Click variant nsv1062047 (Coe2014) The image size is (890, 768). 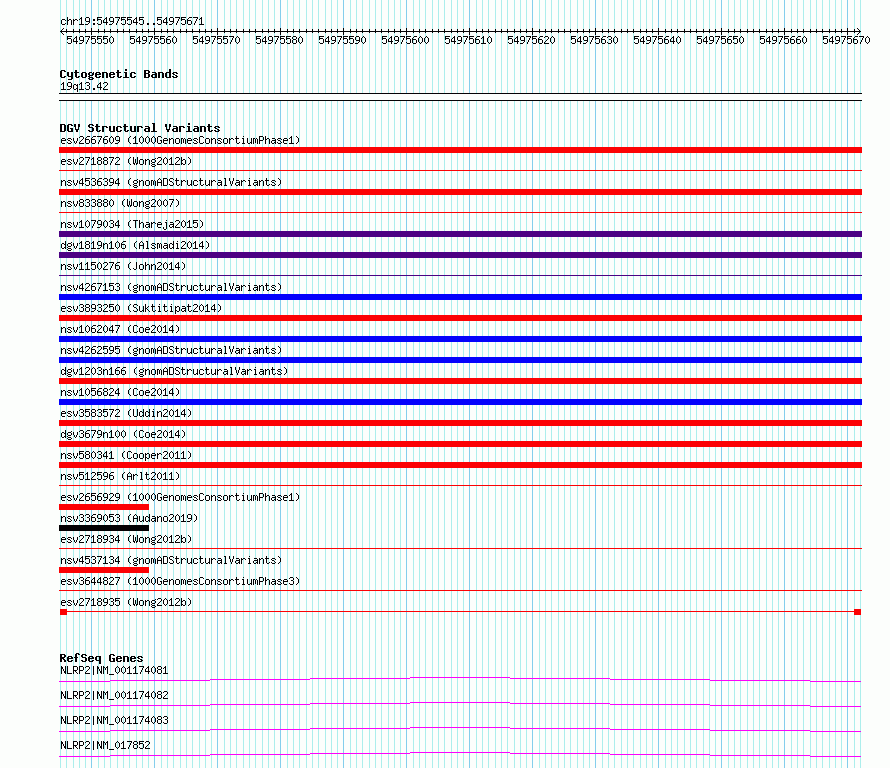(120, 329)
